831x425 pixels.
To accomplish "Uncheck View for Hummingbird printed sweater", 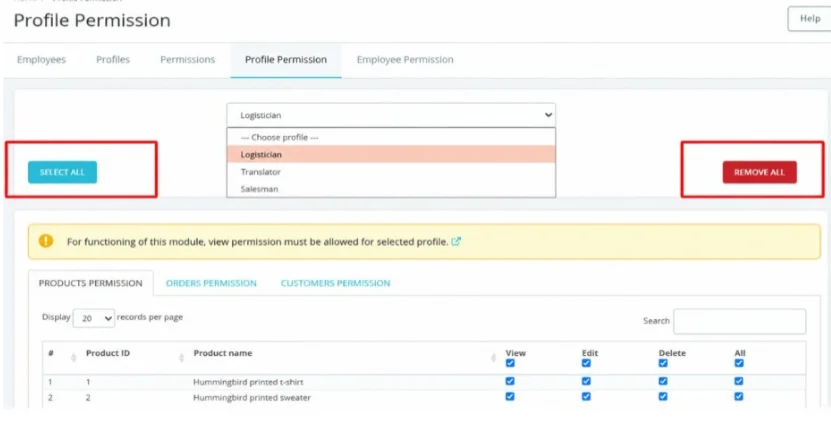I will (510, 396).
